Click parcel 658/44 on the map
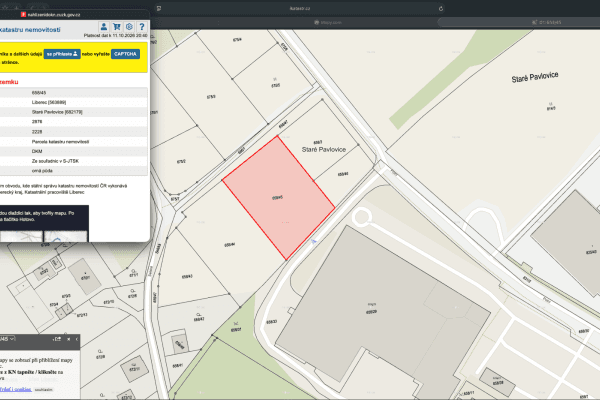 (230, 244)
